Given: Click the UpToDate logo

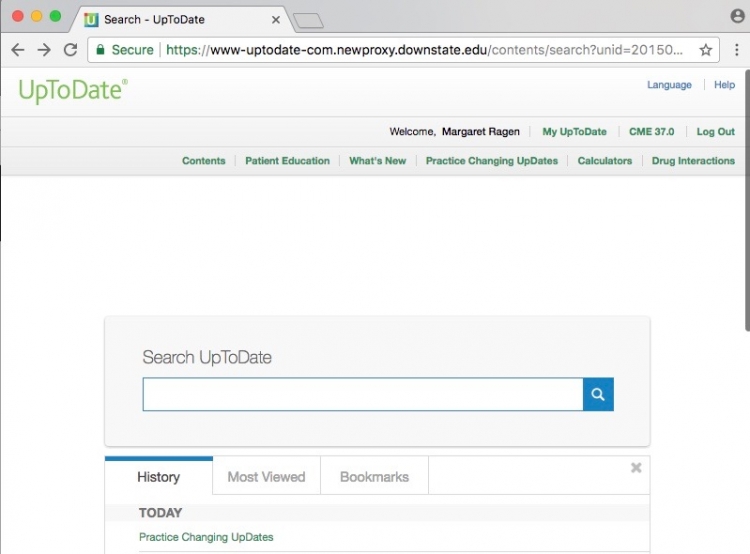Looking at the screenshot, I should pos(73,90).
